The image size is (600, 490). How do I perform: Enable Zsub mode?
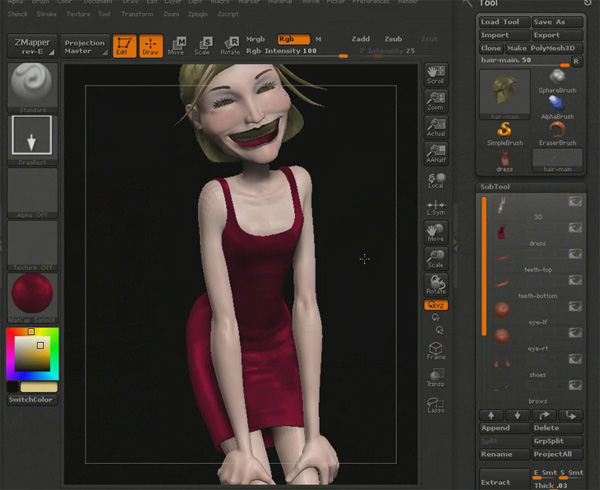pyautogui.click(x=393, y=39)
